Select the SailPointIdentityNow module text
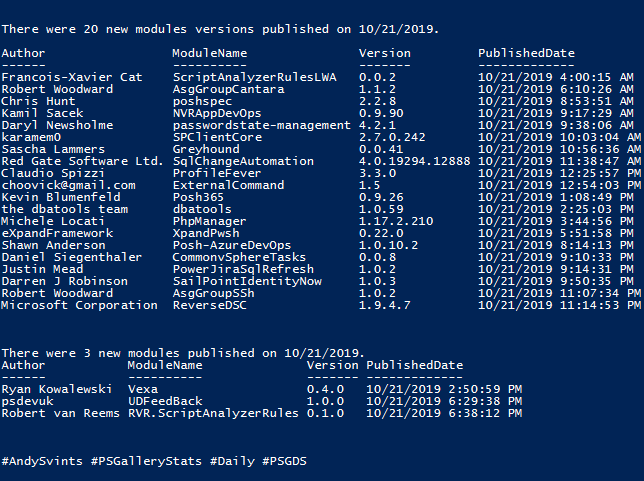The width and height of the screenshot is (644, 481). [x=247, y=281]
